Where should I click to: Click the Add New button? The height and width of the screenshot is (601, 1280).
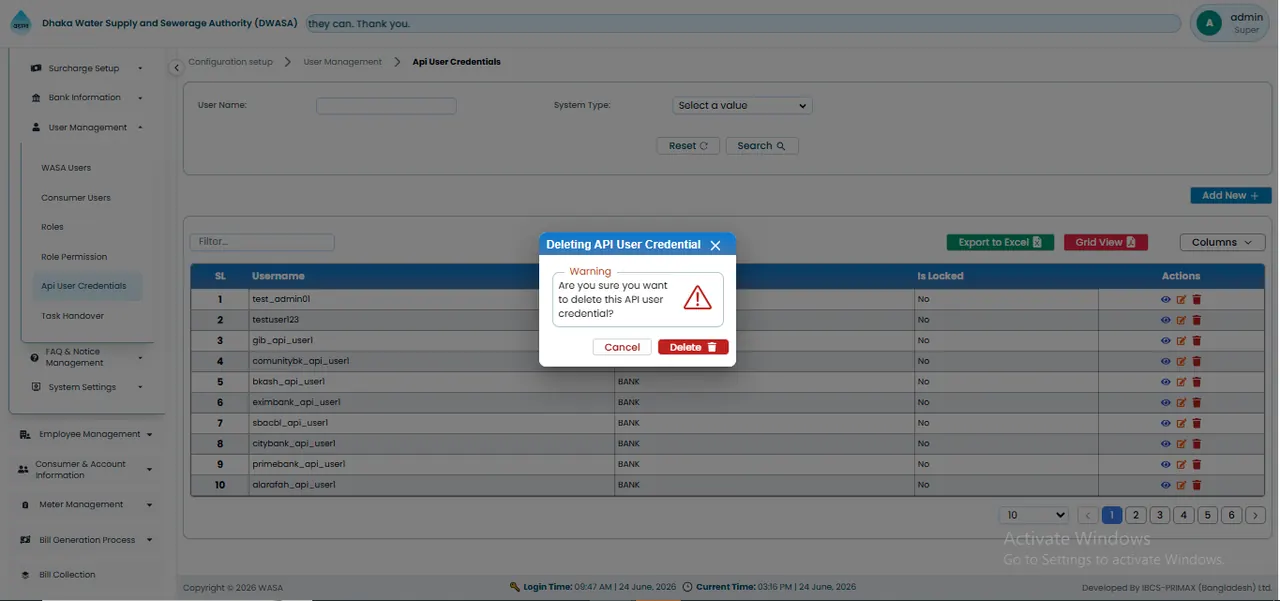[1231, 196]
